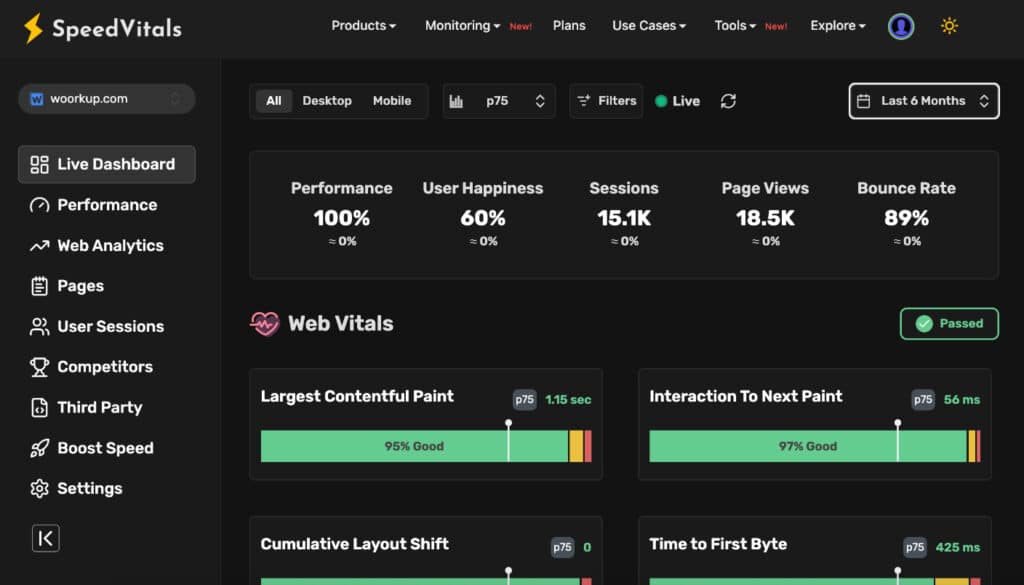The width and height of the screenshot is (1024, 585).
Task: Expand the Monitoring menu
Action: 462,25
